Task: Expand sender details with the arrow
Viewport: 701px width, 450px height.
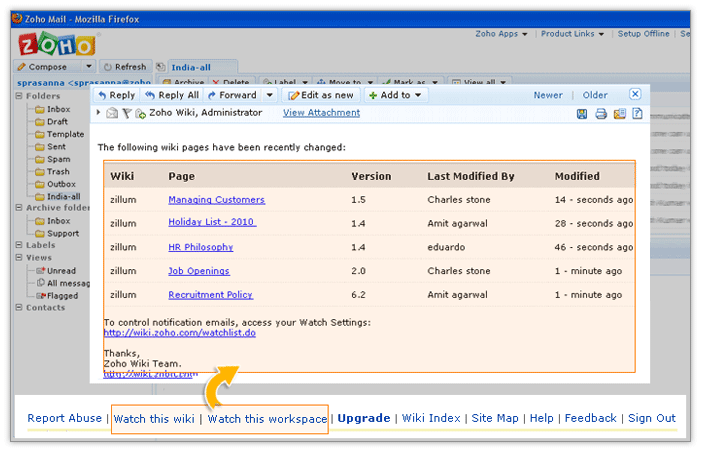Action: click(x=99, y=113)
